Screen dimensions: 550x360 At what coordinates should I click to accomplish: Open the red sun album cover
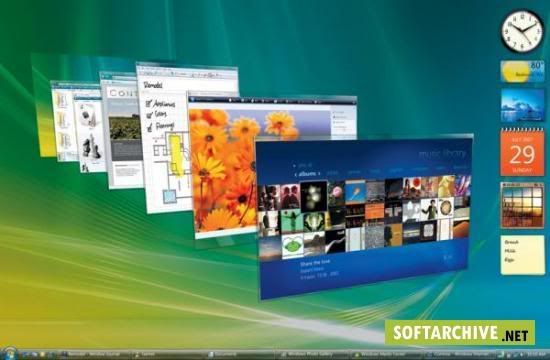click(412, 187)
